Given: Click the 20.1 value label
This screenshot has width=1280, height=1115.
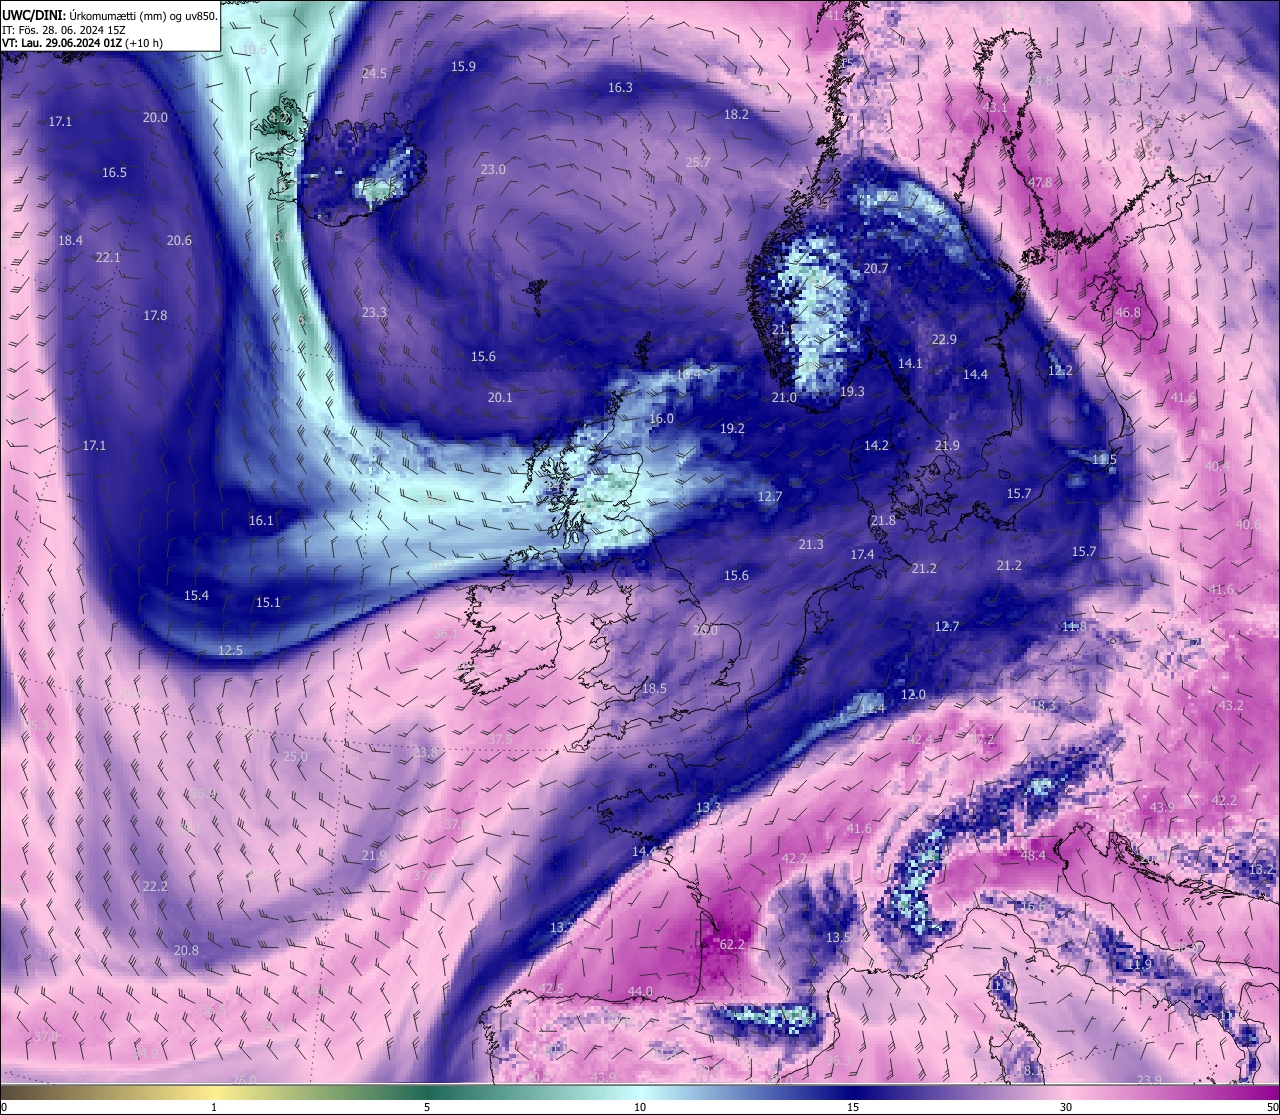Looking at the screenshot, I should point(500,397).
